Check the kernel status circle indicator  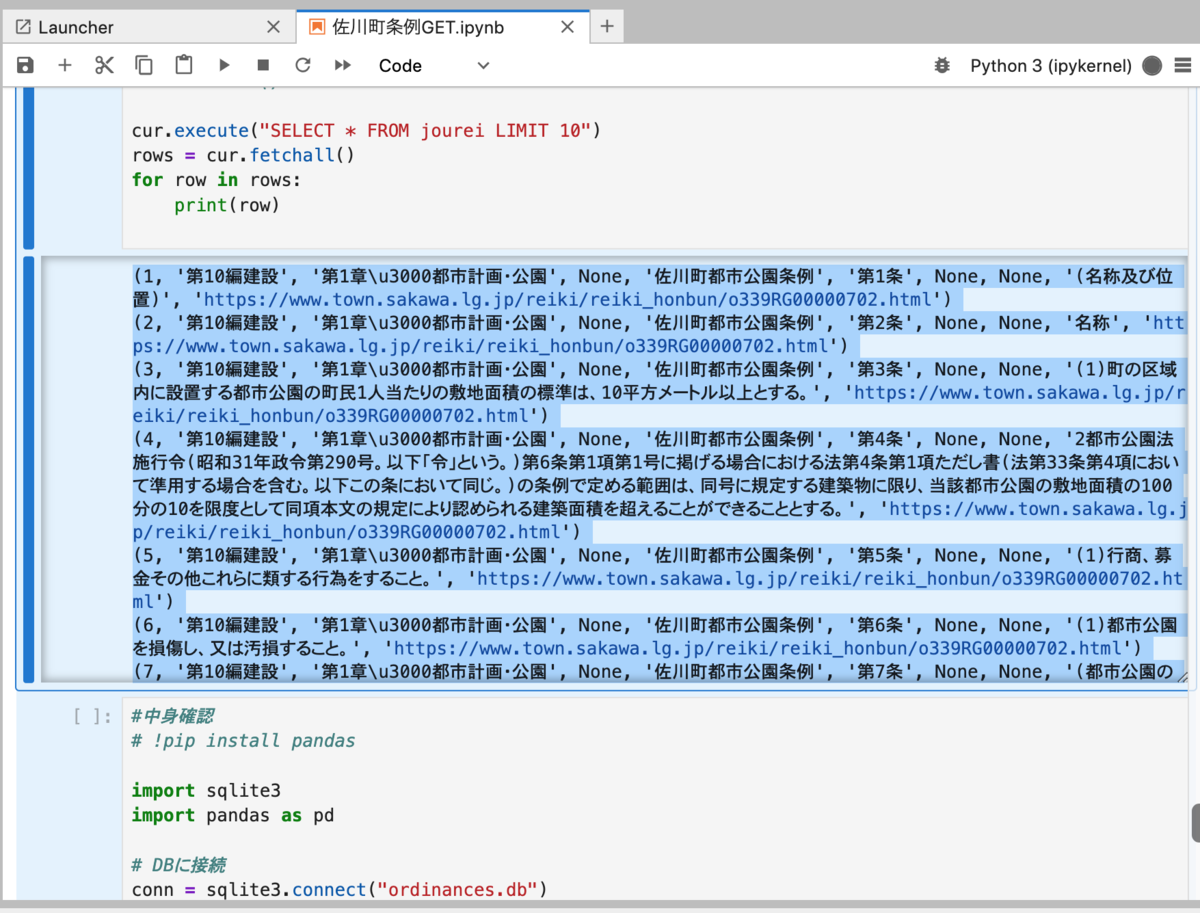coord(1152,66)
